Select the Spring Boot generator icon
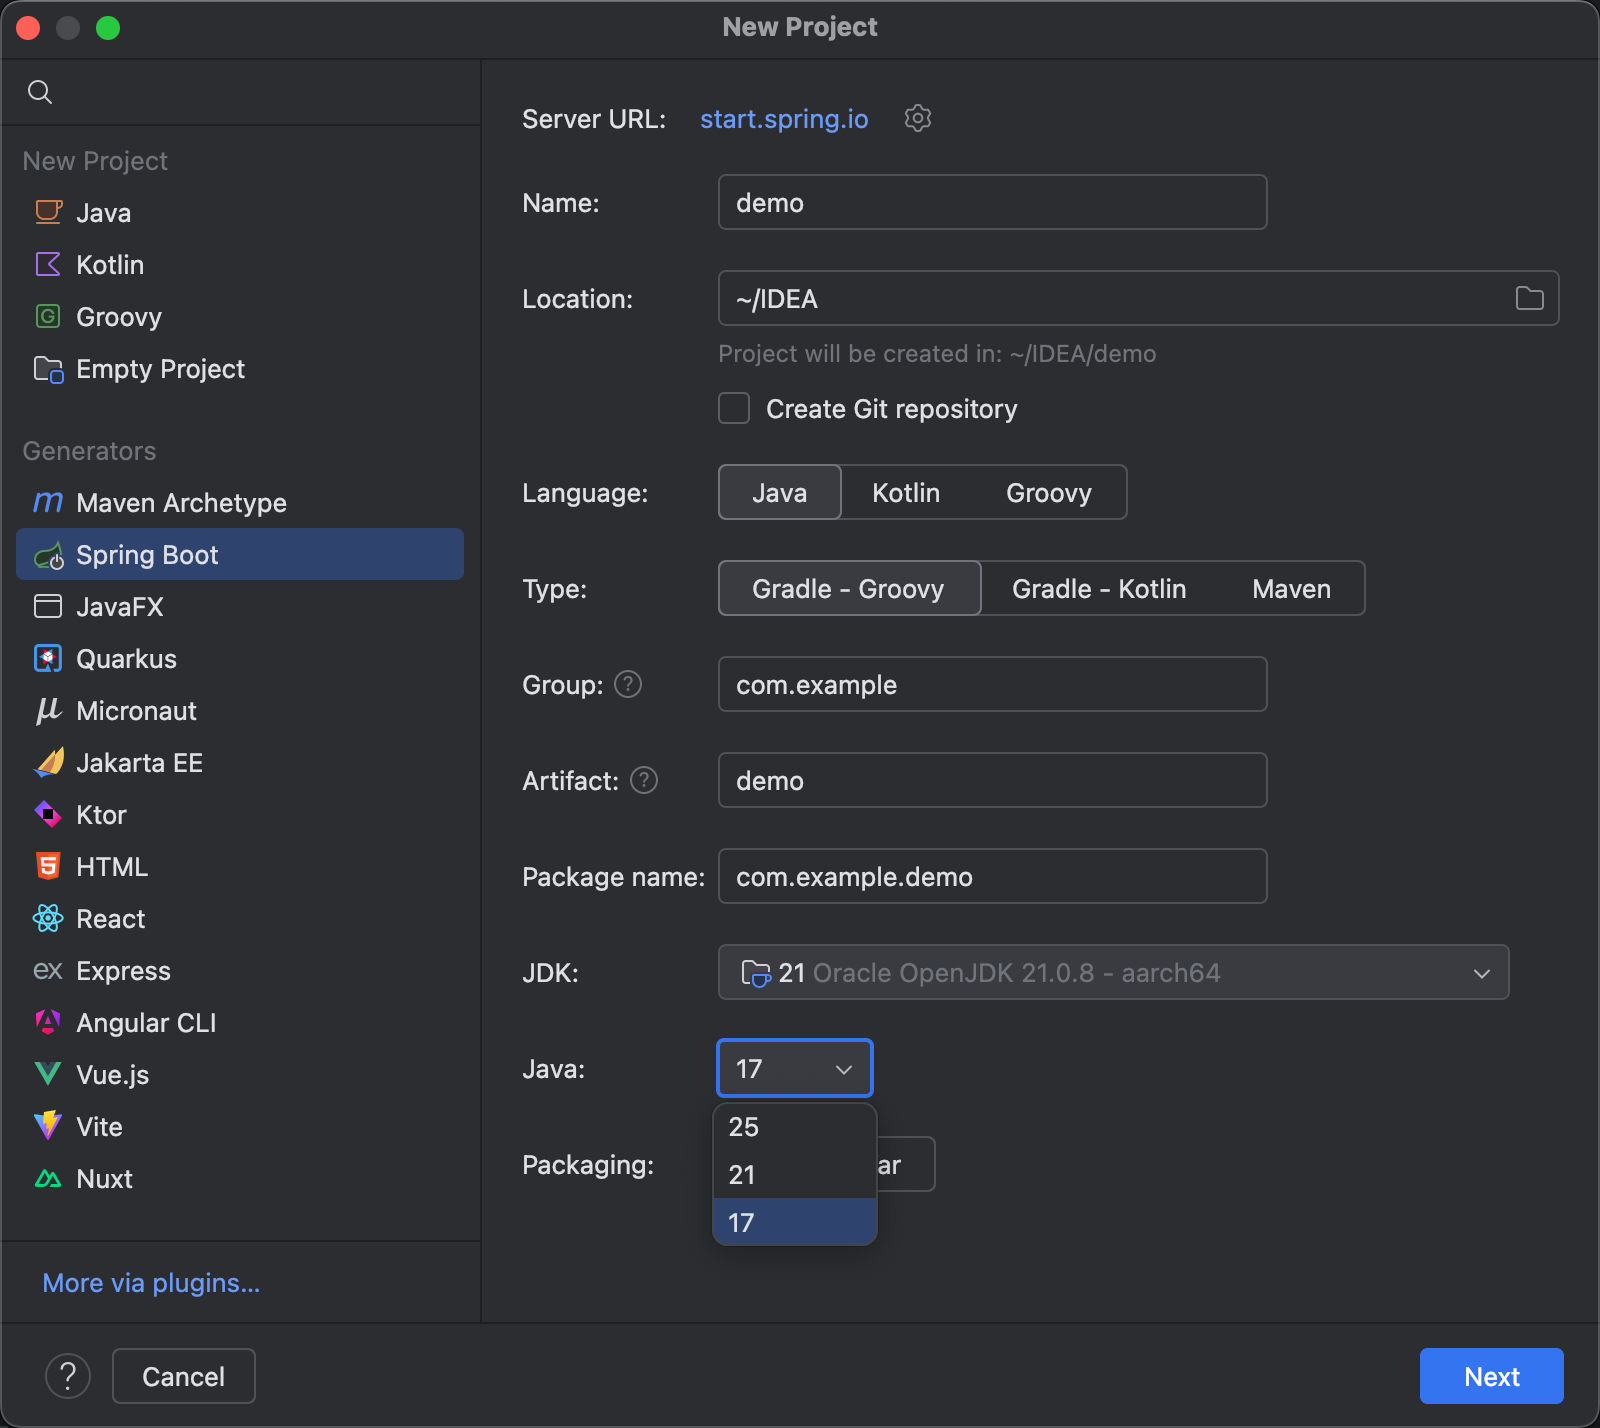Image resolution: width=1600 pixels, height=1428 pixels. [x=48, y=555]
